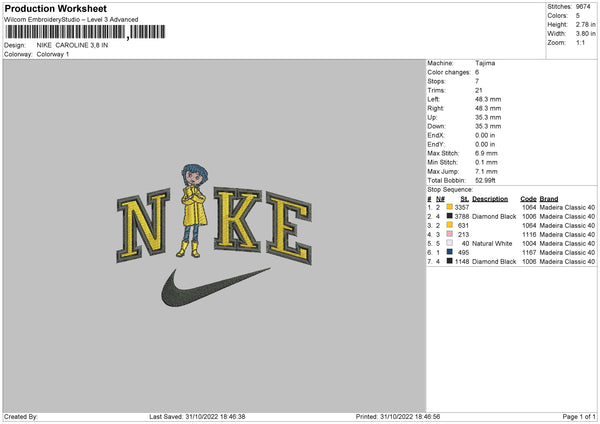Click the 'N#' column header
The height and width of the screenshot is (424, 600).
tap(440, 199)
